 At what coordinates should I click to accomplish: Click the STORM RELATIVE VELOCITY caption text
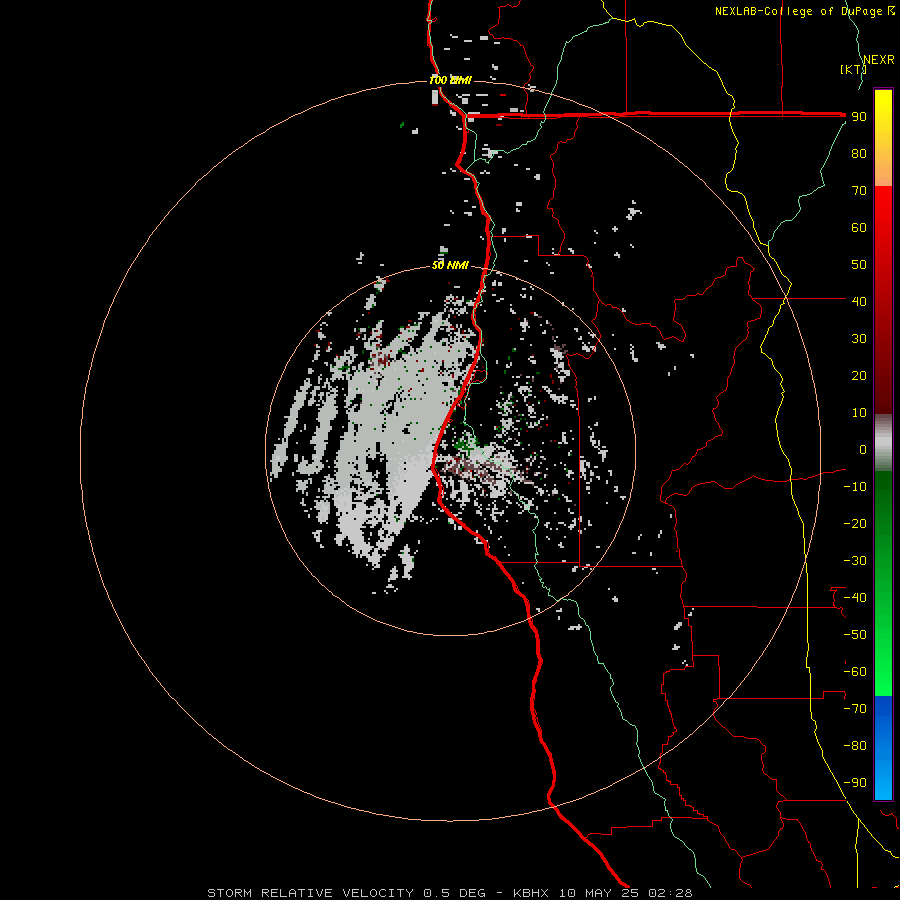click(310, 893)
